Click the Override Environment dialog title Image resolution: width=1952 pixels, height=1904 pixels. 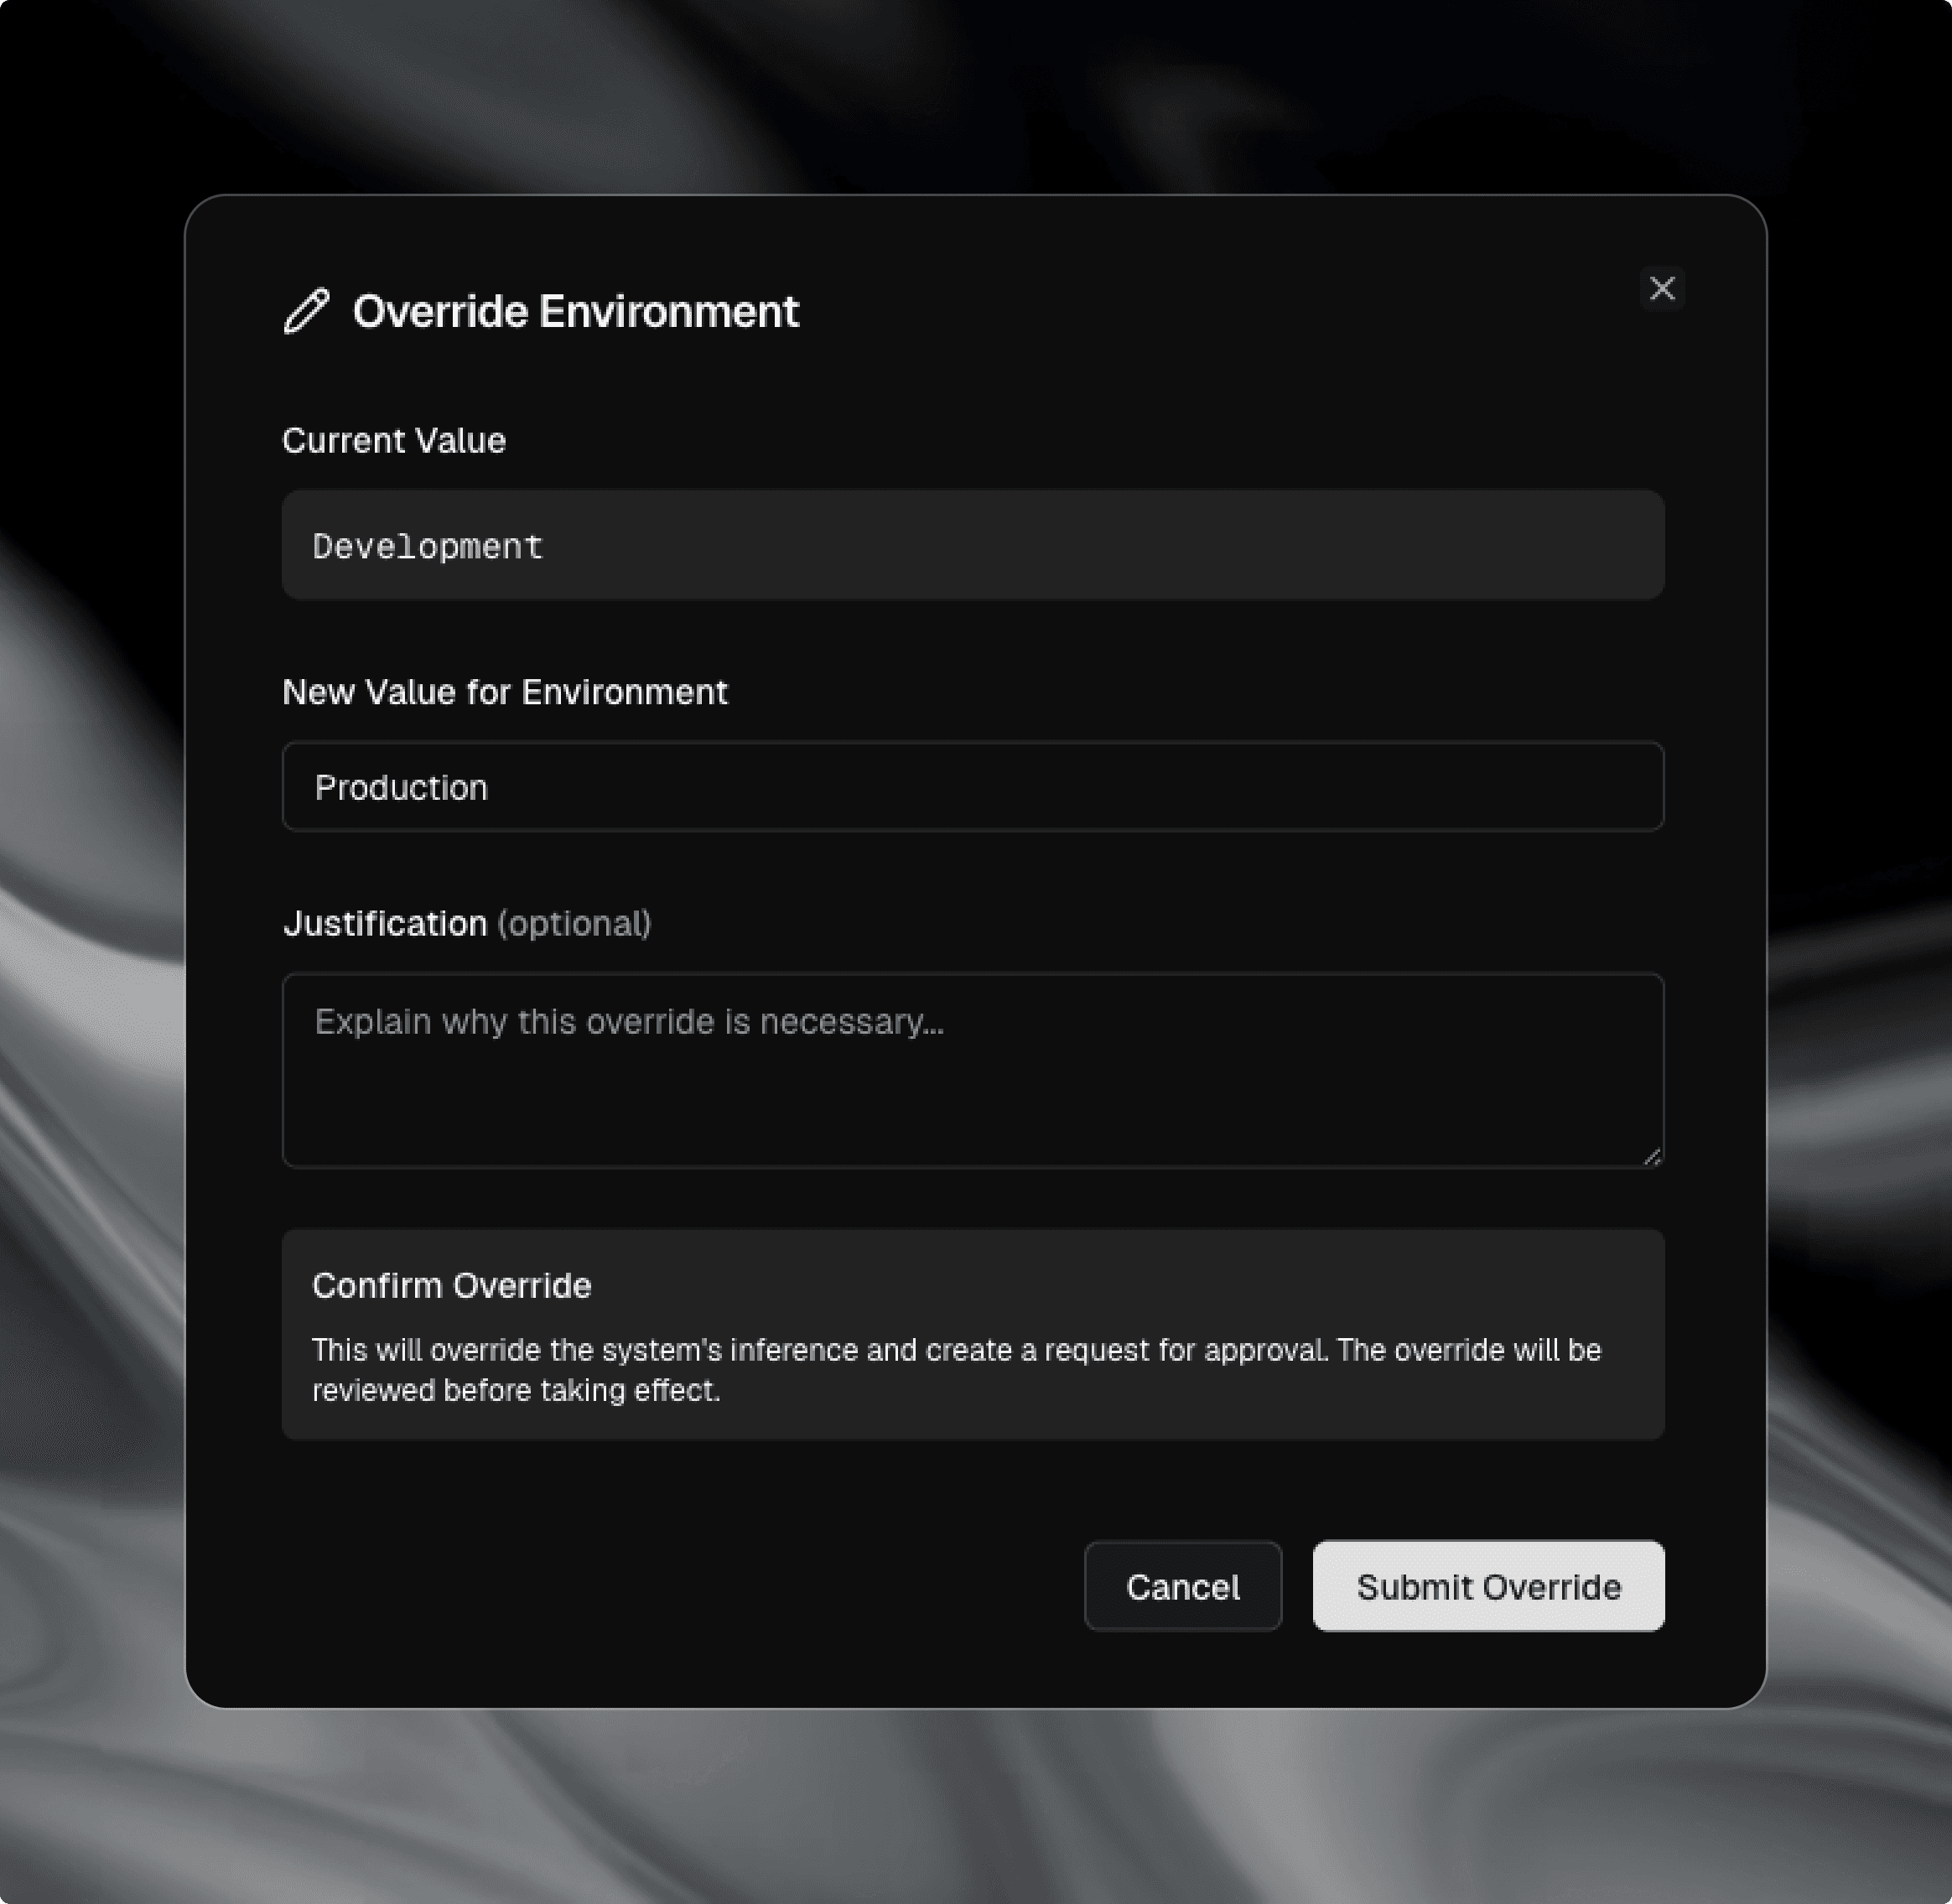575,311
